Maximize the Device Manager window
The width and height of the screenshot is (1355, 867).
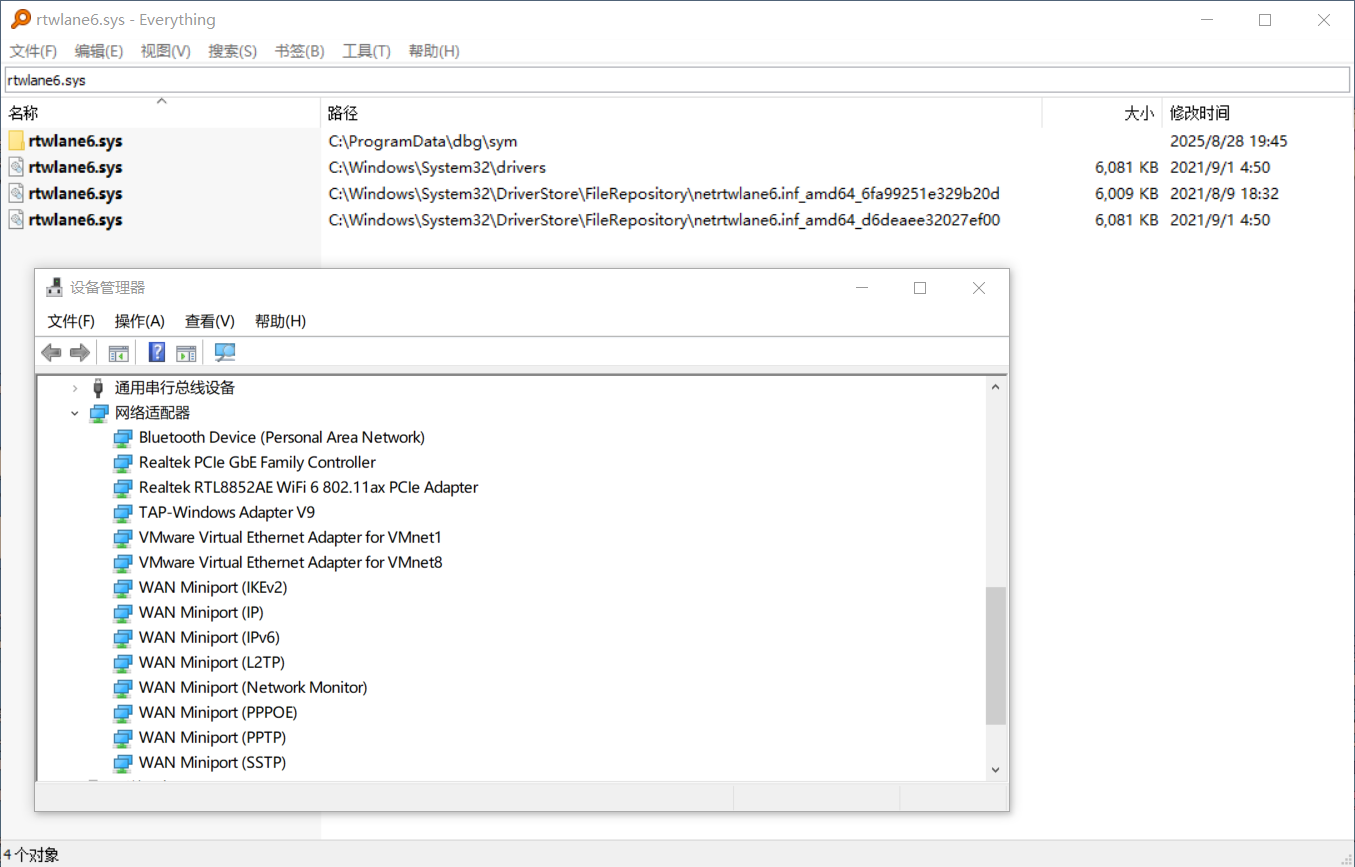pyautogui.click(x=920, y=288)
